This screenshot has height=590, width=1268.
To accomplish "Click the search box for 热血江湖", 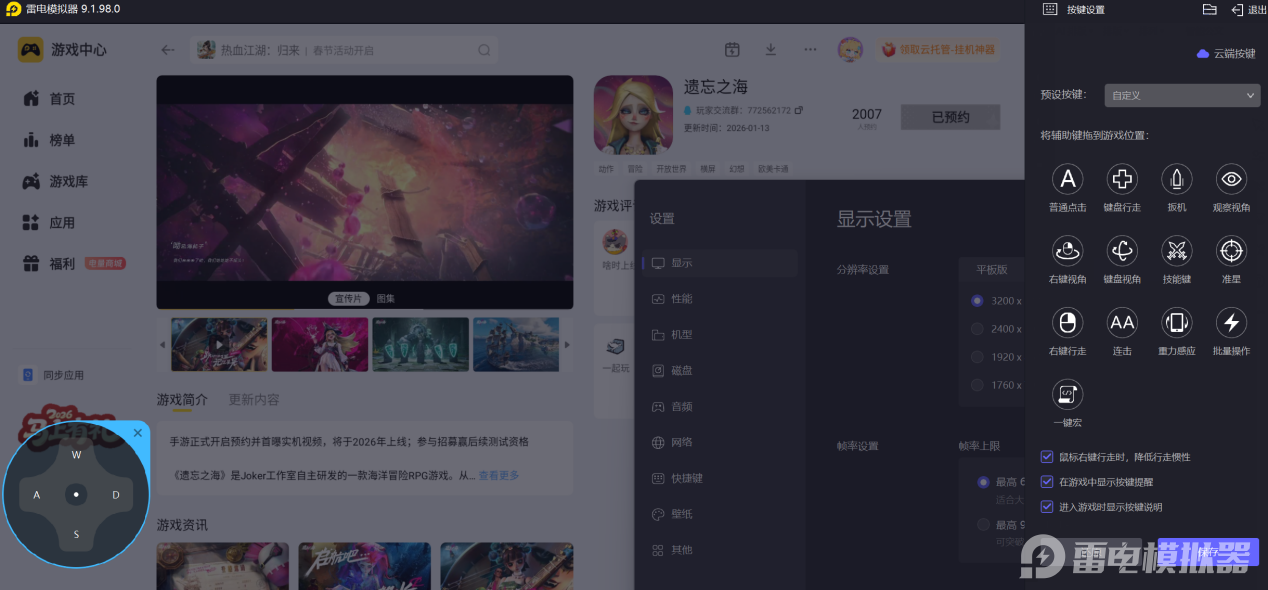I will 345,50.
